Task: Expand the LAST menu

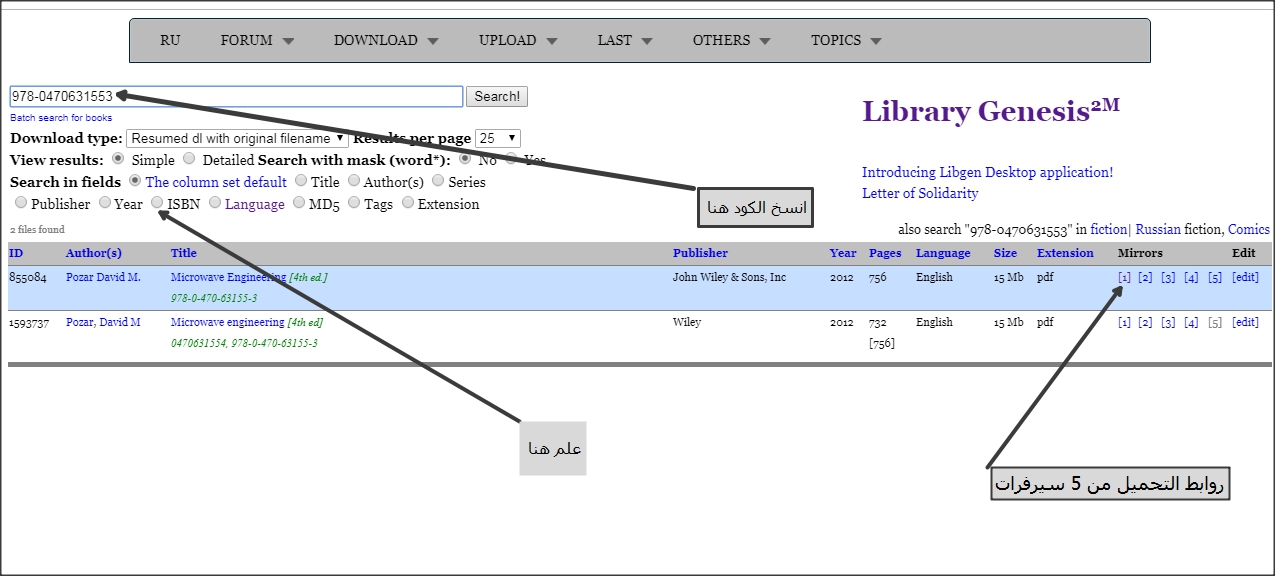Action: 625,41
